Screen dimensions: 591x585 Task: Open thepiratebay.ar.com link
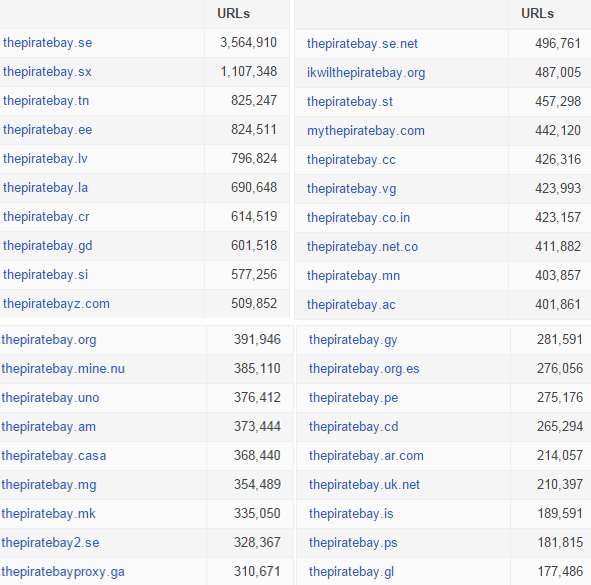pyautogui.click(x=366, y=456)
